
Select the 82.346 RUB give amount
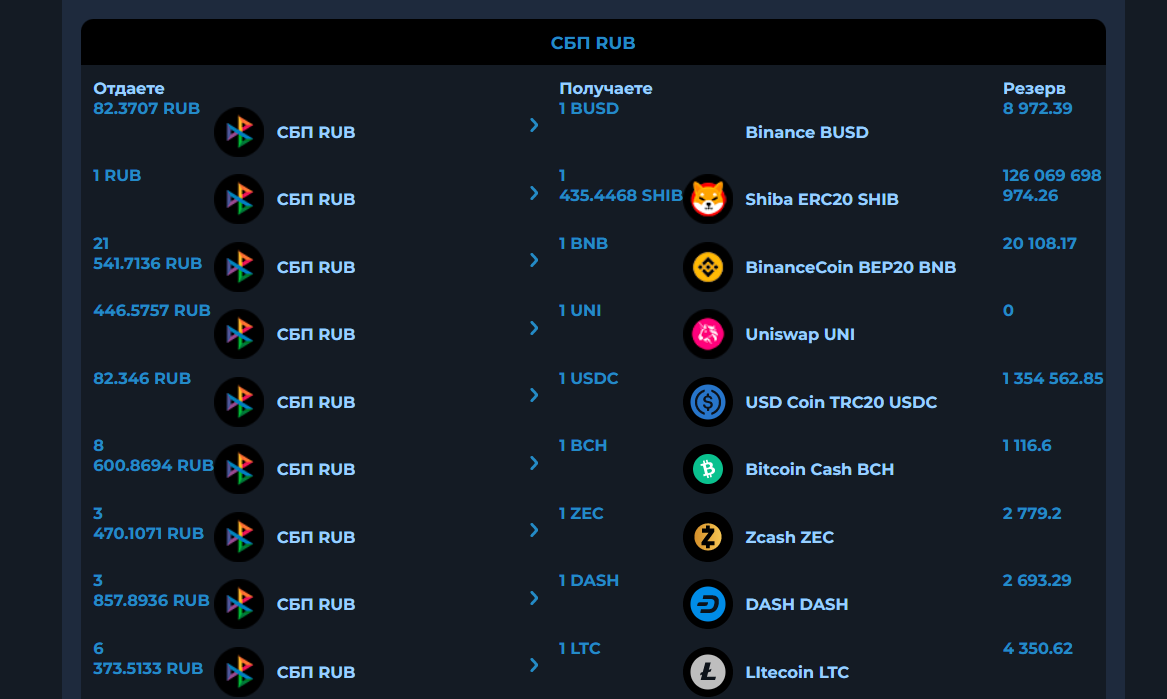click(142, 378)
